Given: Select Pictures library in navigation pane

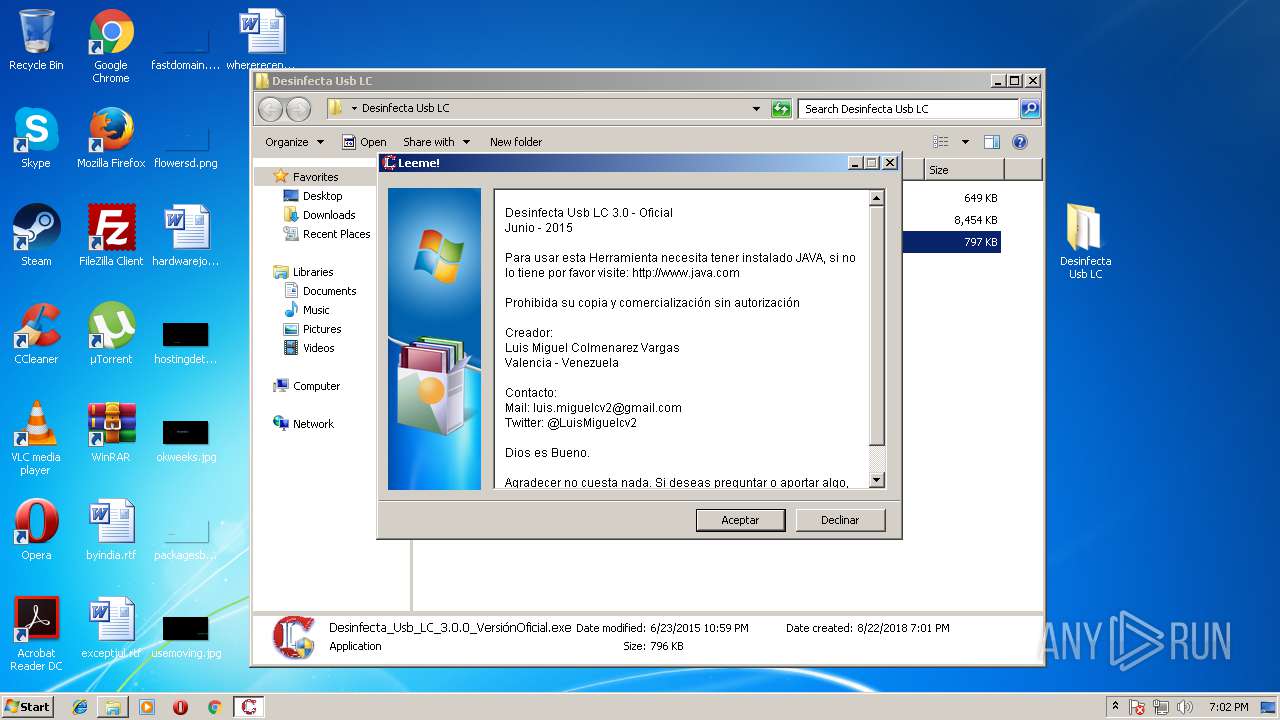Looking at the screenshot, I should pos(313,329).
